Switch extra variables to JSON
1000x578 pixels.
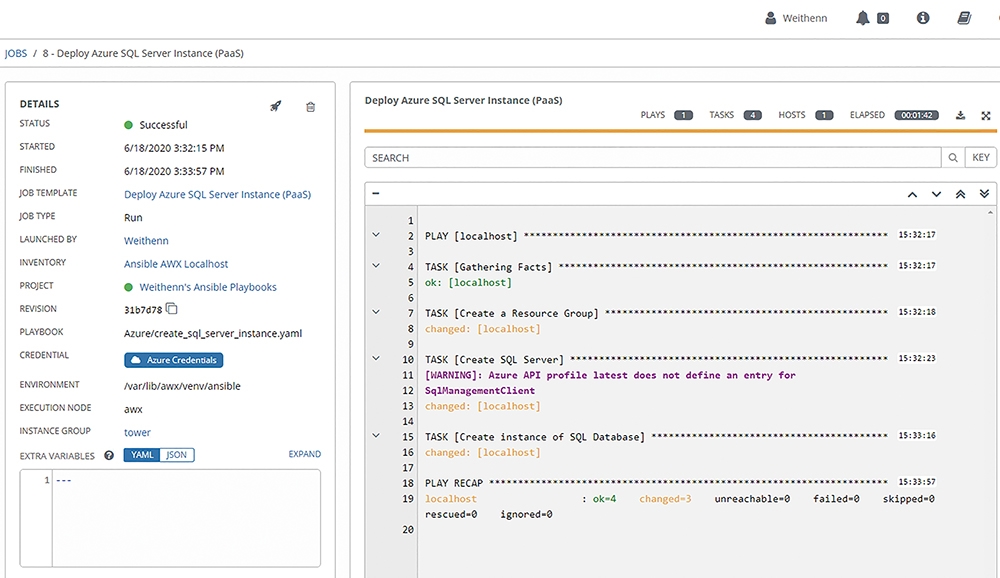(x=177, y=455)
